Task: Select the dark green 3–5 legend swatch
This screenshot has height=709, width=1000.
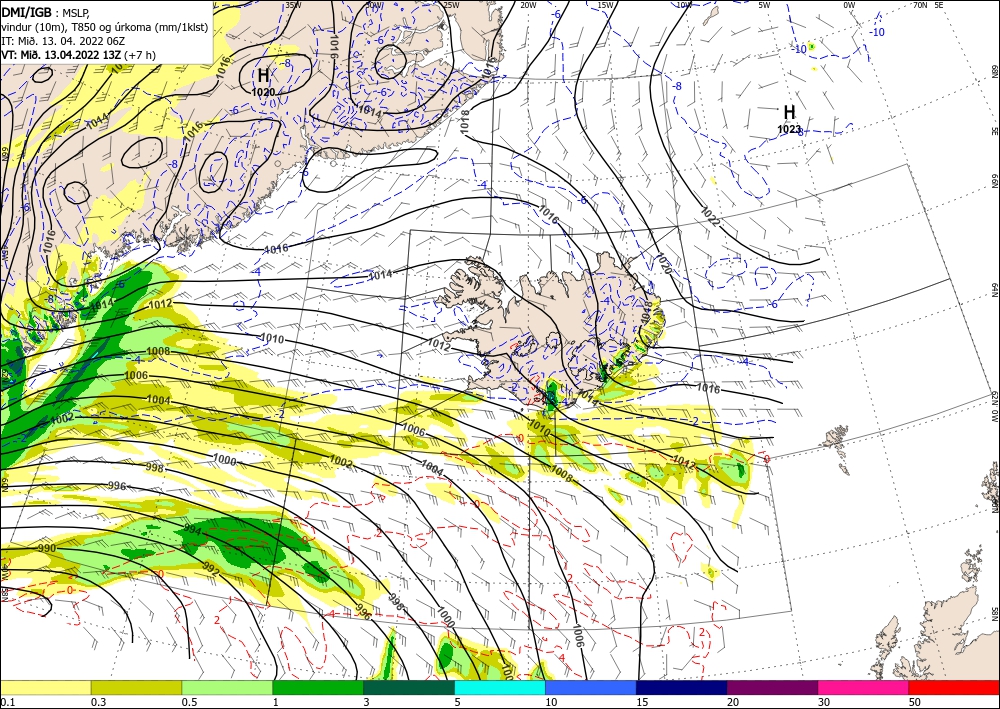Action: [x=409, y=687]
